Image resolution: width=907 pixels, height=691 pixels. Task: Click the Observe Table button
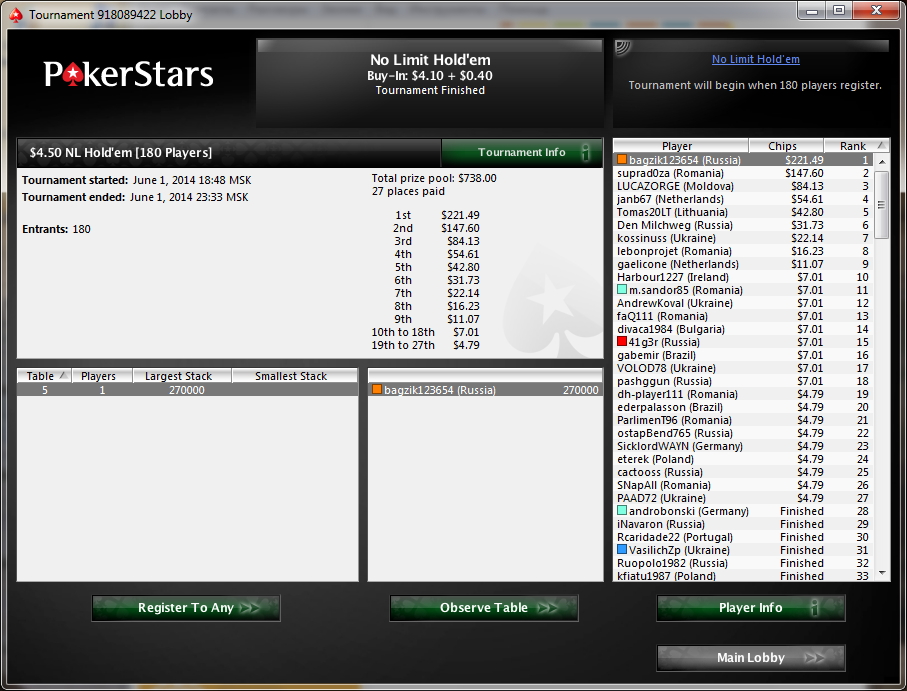coord(484,608)
